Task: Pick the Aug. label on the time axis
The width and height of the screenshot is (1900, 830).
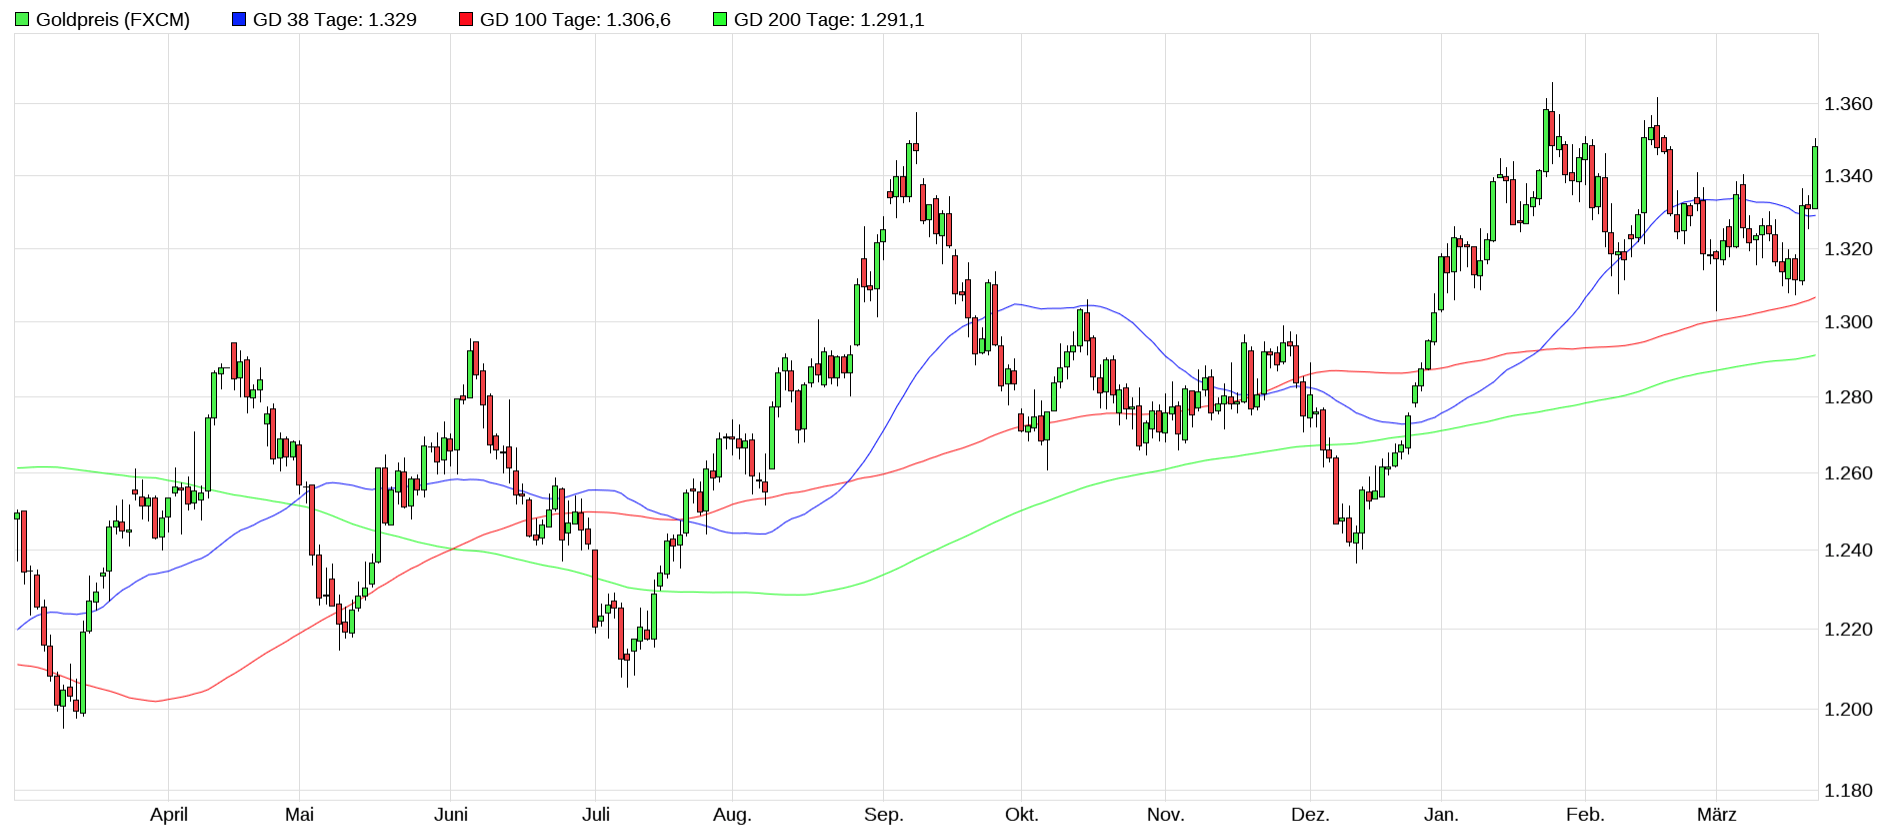Action: (x=732, y=815)
